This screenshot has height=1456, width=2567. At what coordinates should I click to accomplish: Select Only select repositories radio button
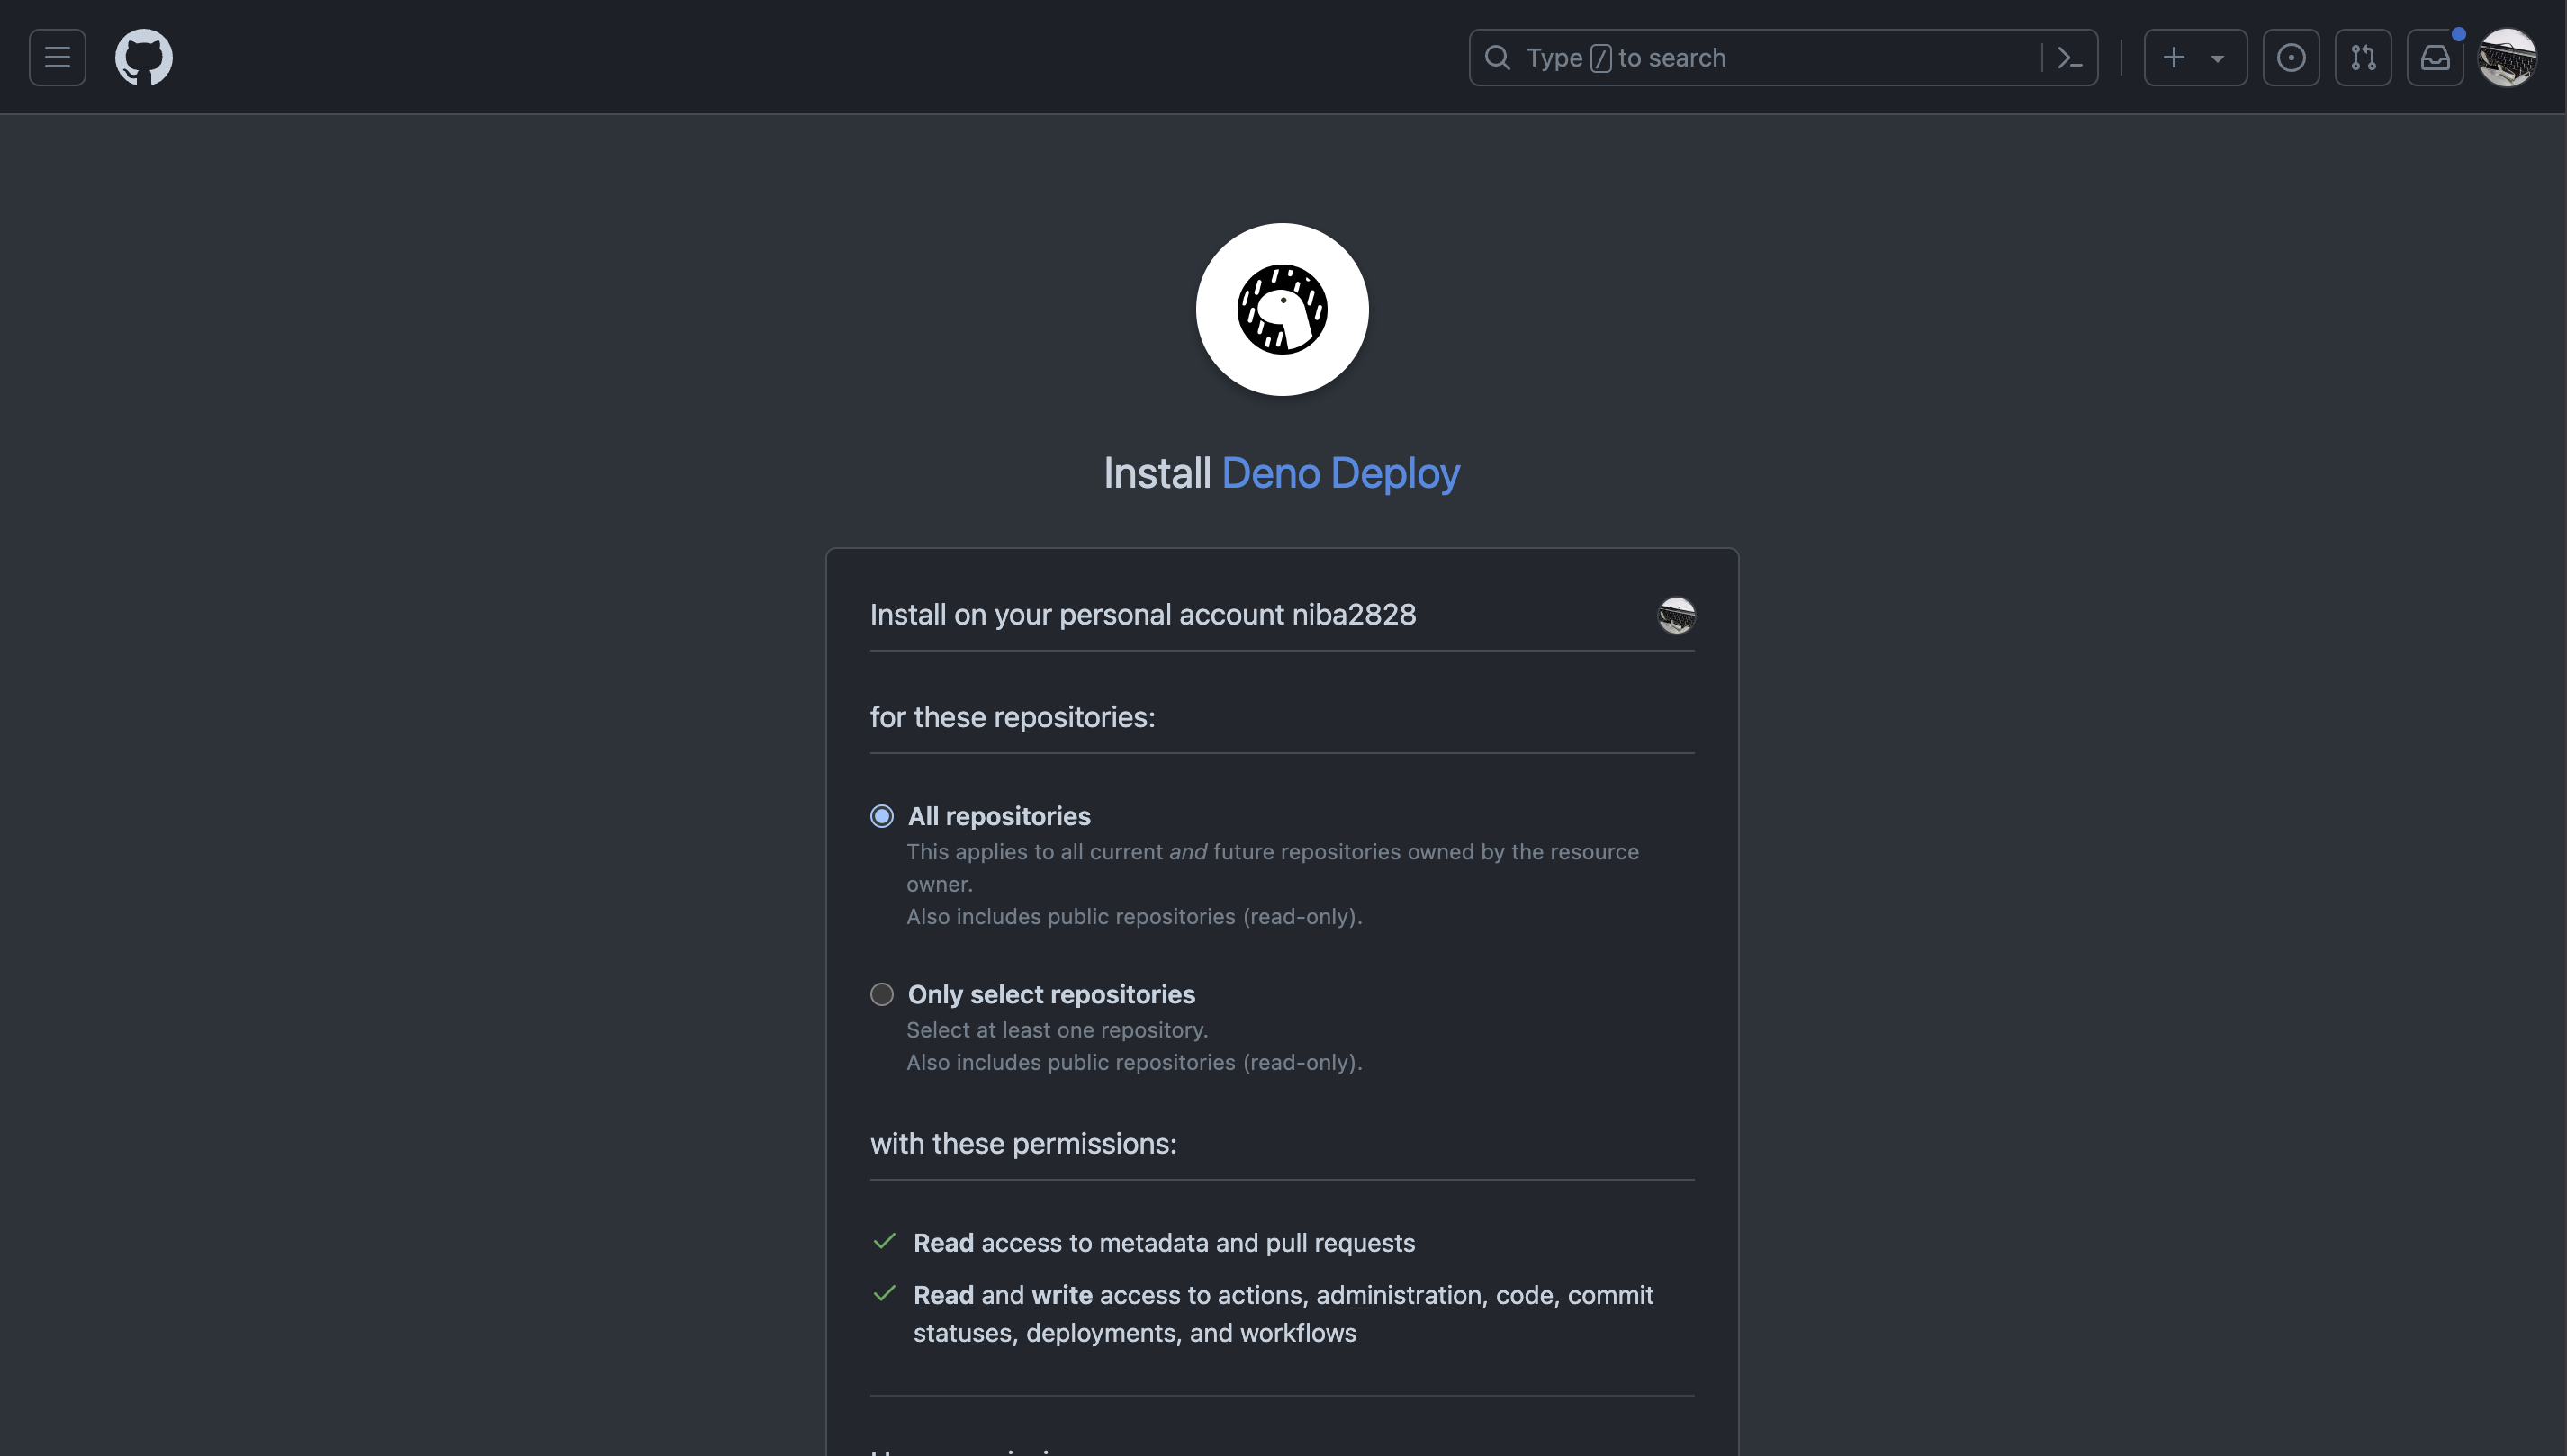click(881, 994)
